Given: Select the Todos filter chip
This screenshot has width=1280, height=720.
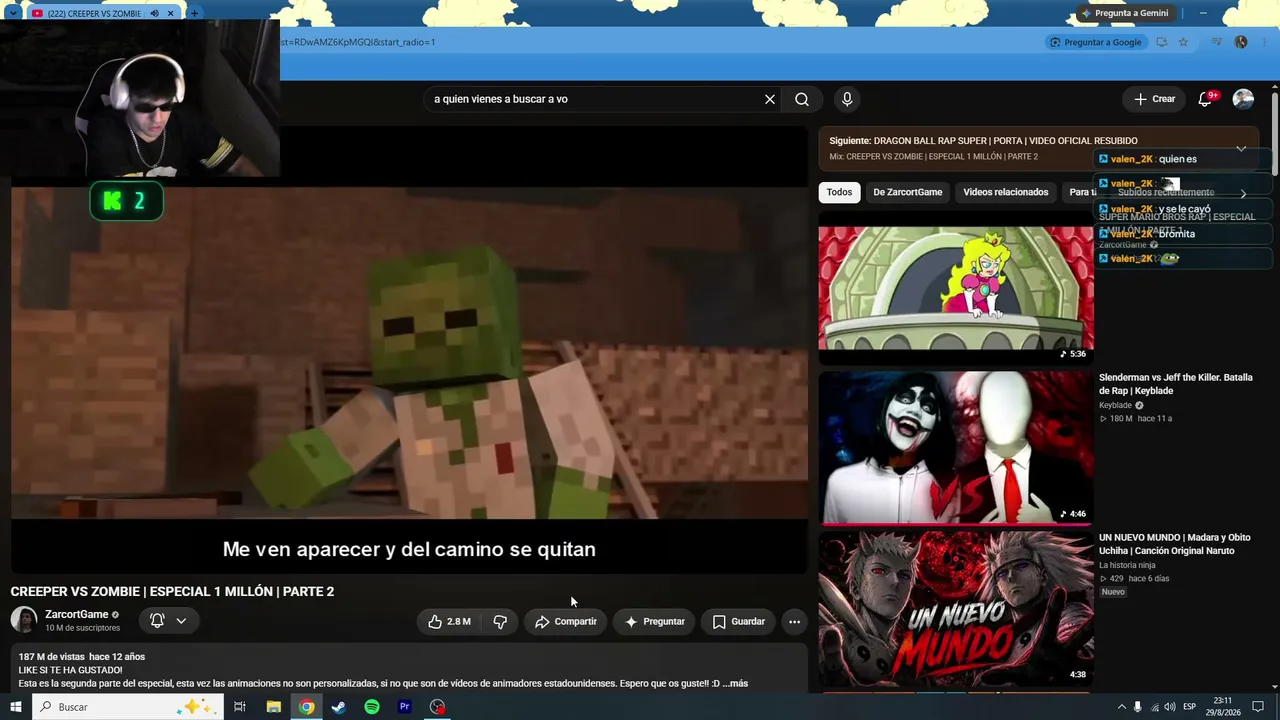Looking at the screenshot, I should coord(840,192).
